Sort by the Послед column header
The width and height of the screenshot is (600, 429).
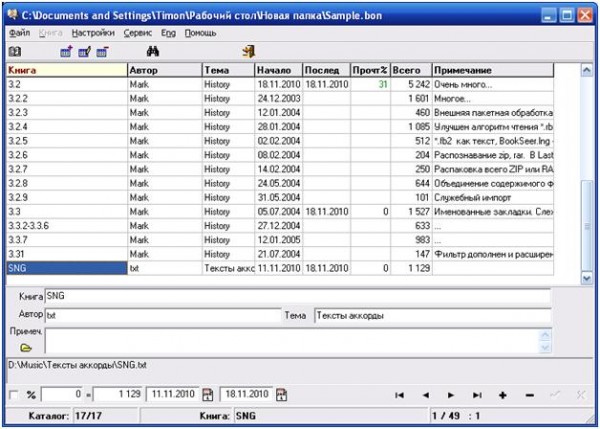[326, 70]
